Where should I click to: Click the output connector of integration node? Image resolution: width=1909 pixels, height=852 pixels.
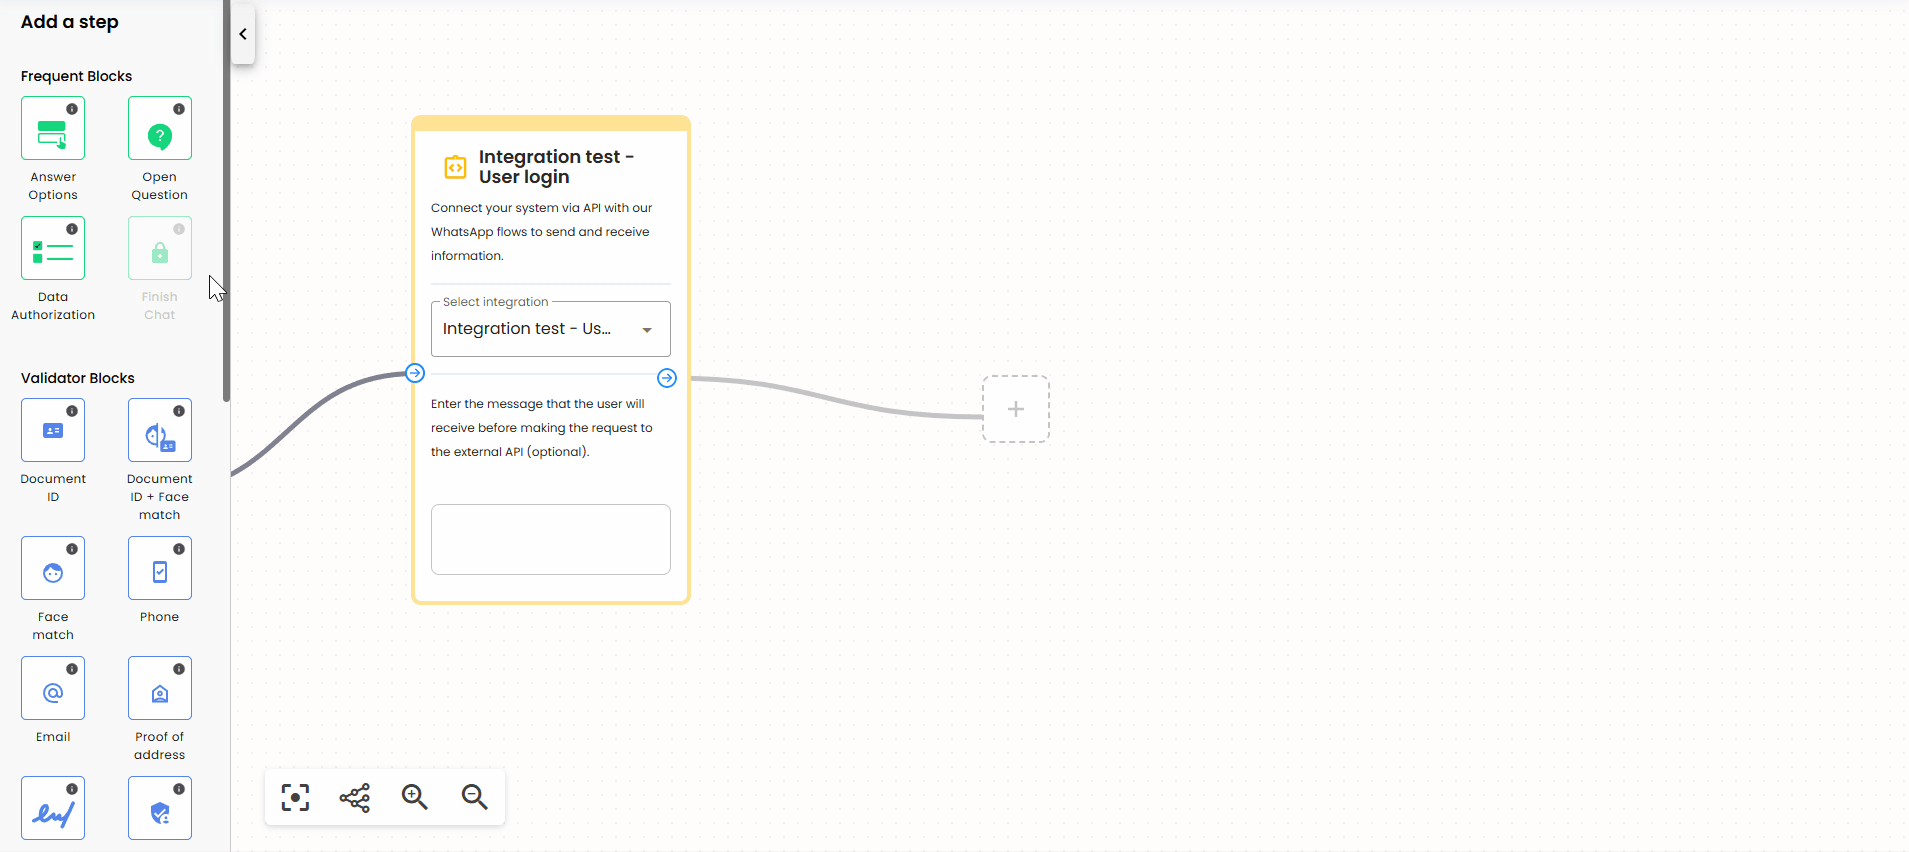pyautogui.click(x=667, y=378)
